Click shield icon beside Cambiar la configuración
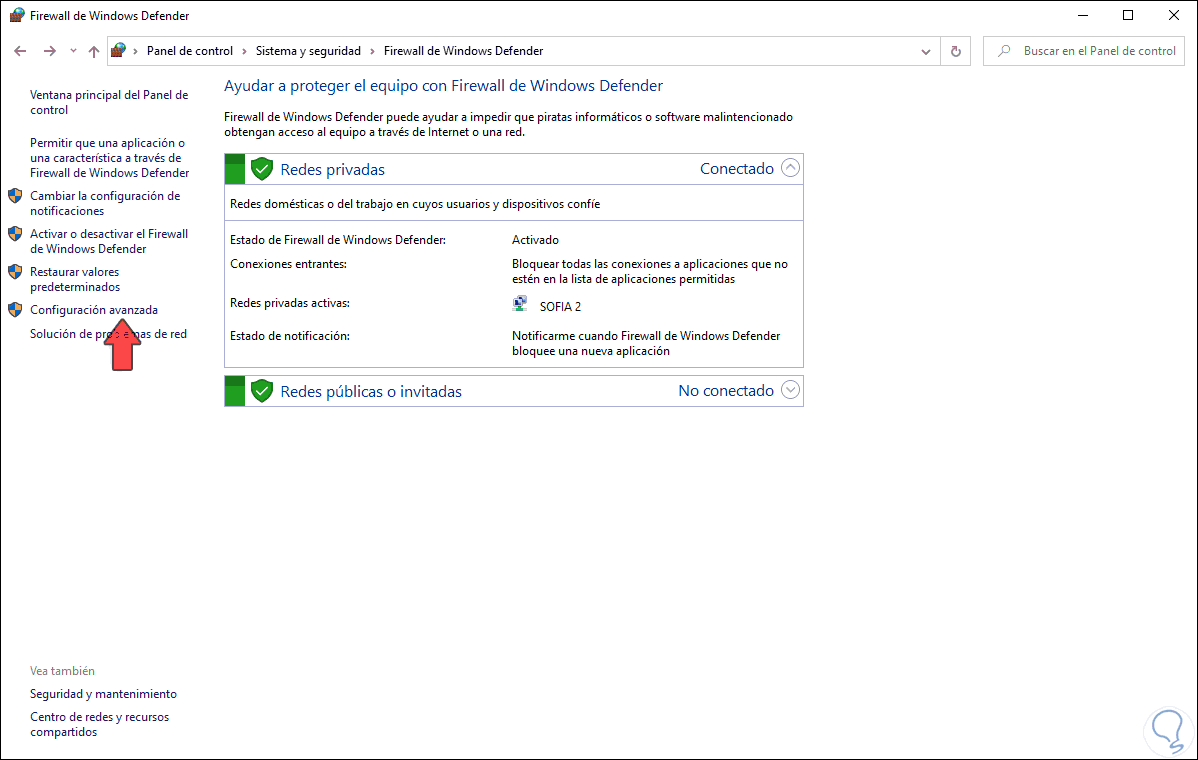The image size is (1198, 760). pos(15,196)
